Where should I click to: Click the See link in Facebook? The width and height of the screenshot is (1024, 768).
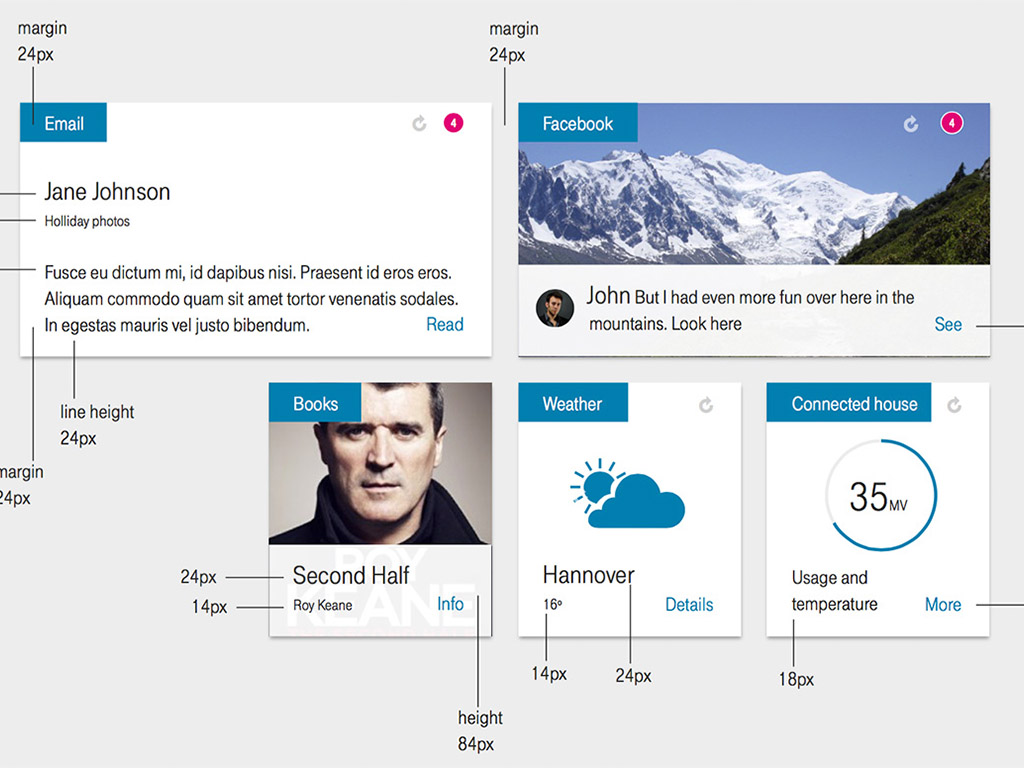[948, 324]
